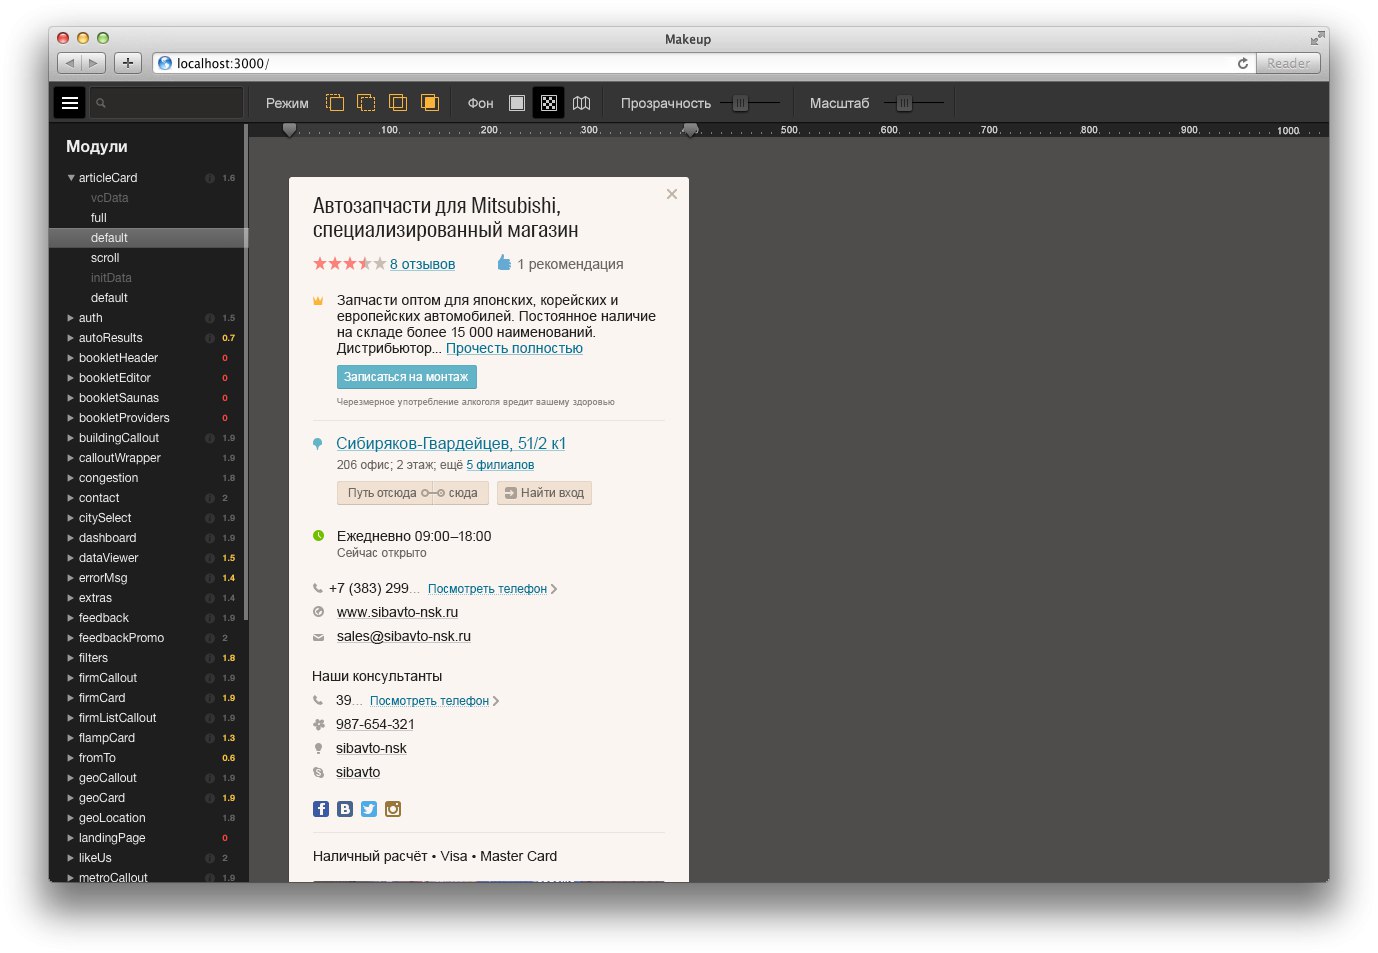The width and height of the screenshot is (1378, 953).
Task: Click info icon next to articleCard
Action: [x=210, y=178]
